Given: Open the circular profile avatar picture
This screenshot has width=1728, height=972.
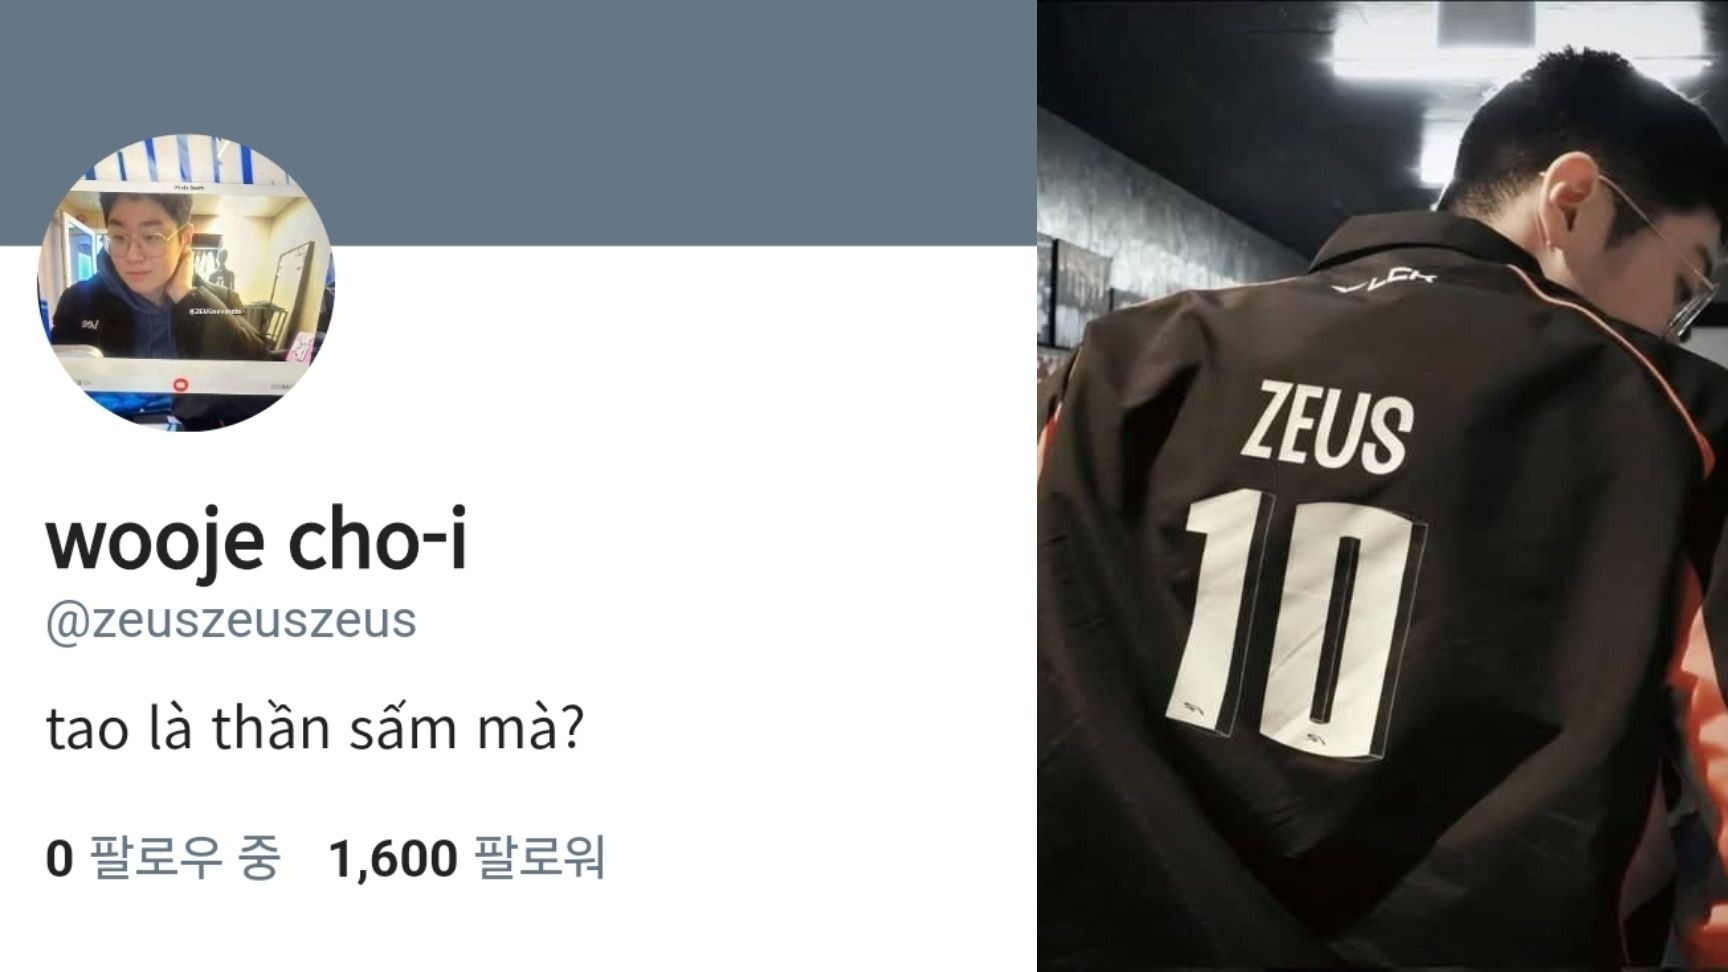Looking at the screenshot, I should pos(186,283).
